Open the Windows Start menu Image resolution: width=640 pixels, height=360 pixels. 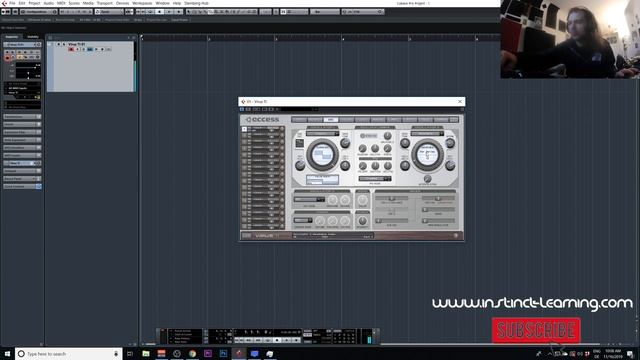pyautogui.click(x=7, y=353)
